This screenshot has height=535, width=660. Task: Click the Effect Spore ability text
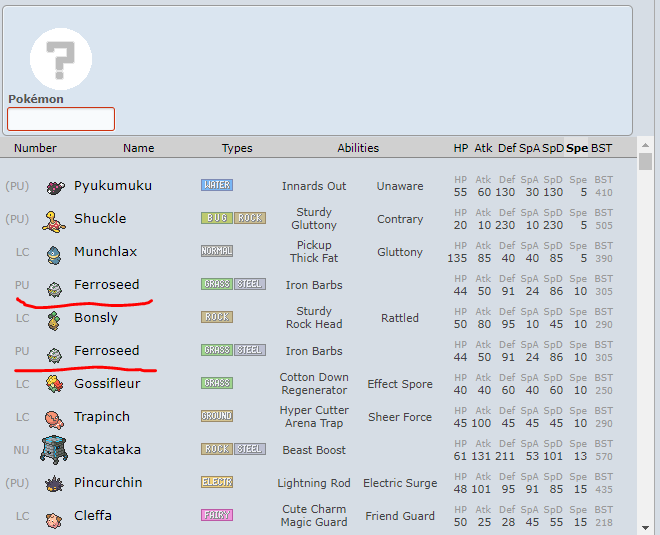tap(400, 384)
